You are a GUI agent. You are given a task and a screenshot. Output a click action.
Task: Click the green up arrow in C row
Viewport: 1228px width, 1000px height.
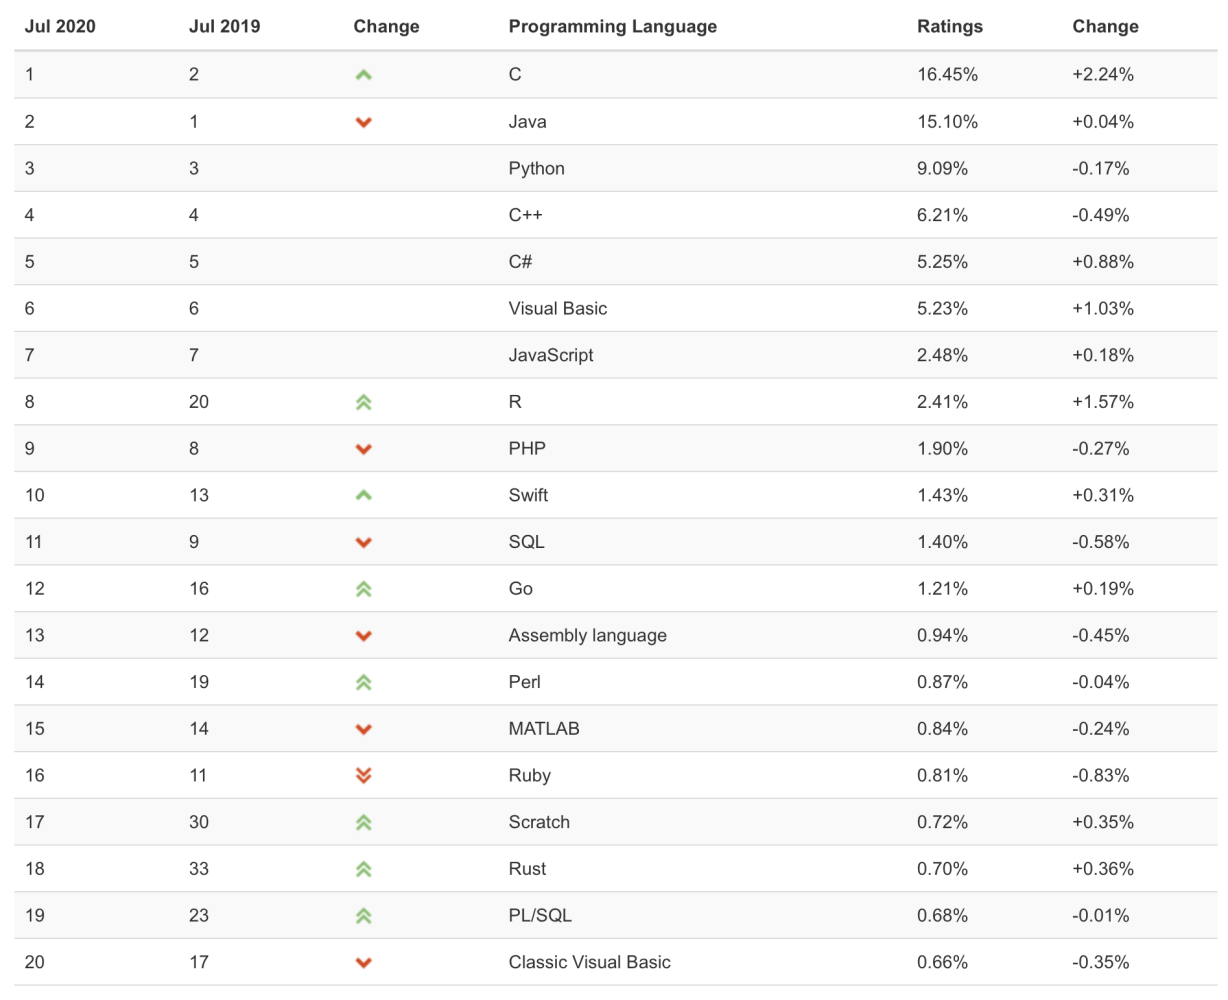coord(364,75)
